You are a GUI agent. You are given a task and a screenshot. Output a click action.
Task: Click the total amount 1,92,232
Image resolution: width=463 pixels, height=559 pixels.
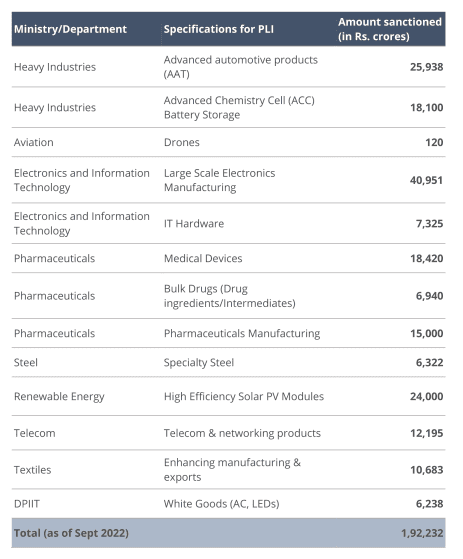pyautogui.click(x=422, y=533)
